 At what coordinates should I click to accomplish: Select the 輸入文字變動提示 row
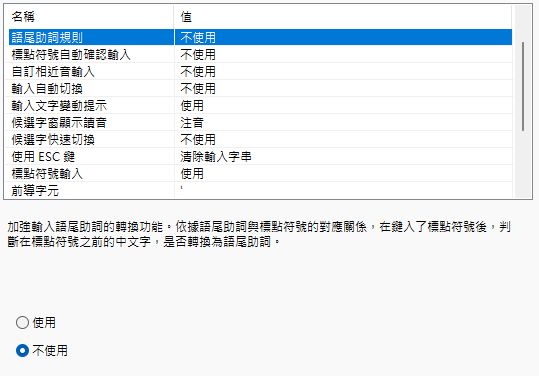click(260, 106)
